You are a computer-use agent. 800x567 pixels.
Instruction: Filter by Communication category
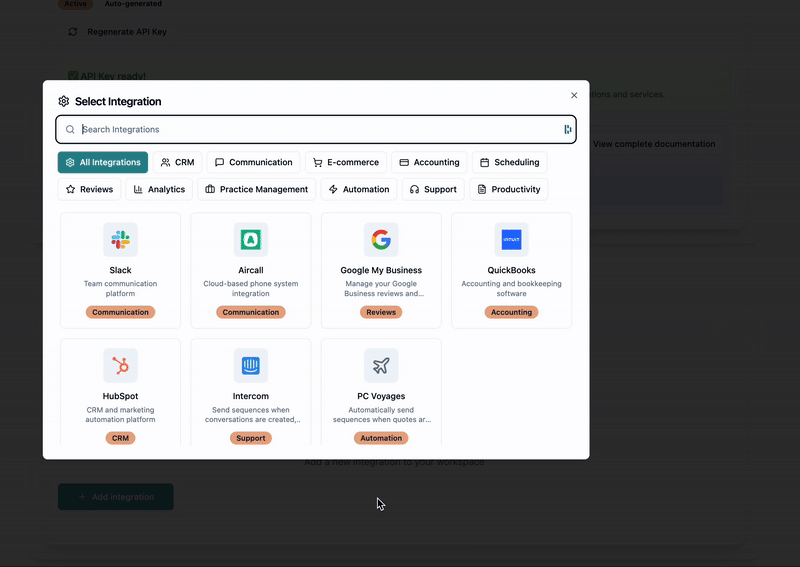coord(254,162)
